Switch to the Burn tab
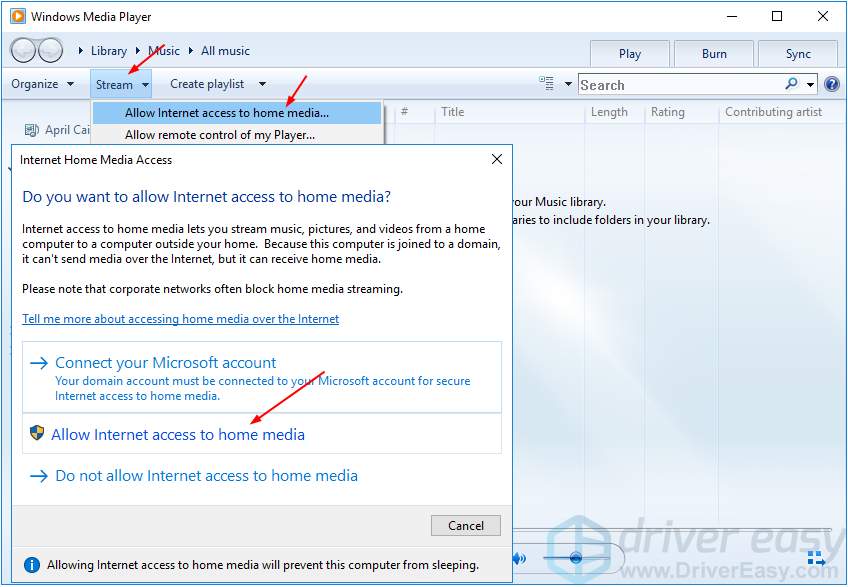 click(x=714, y=54)
